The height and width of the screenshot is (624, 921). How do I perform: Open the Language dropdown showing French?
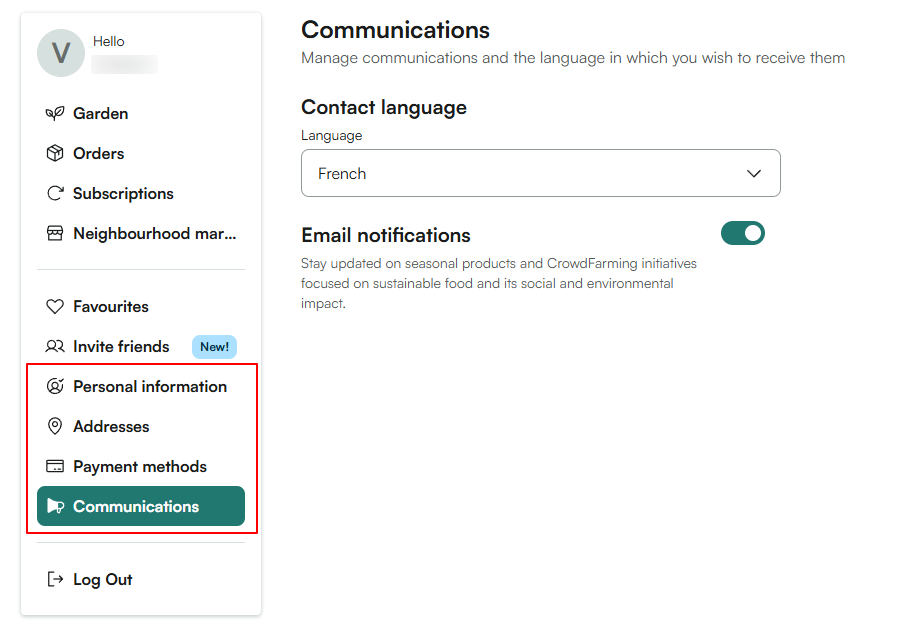coord(540,174)
